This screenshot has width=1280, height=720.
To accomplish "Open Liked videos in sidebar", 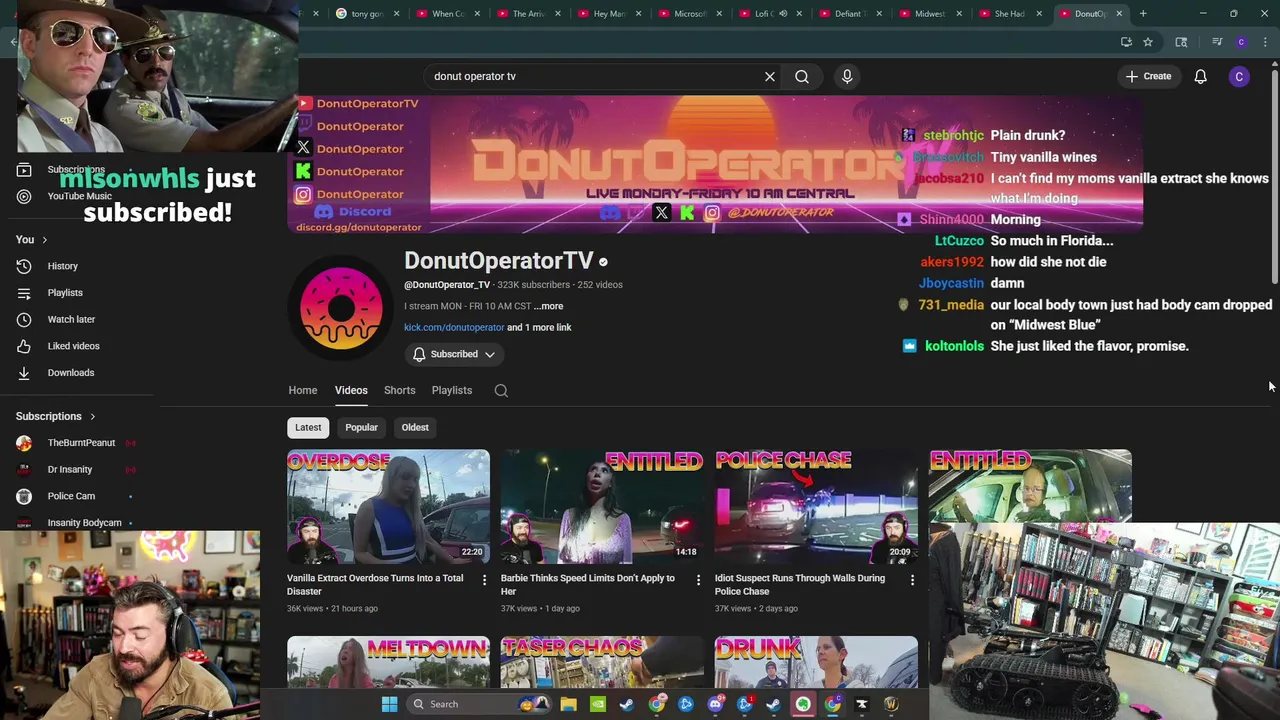I will [x=73, y=346].
